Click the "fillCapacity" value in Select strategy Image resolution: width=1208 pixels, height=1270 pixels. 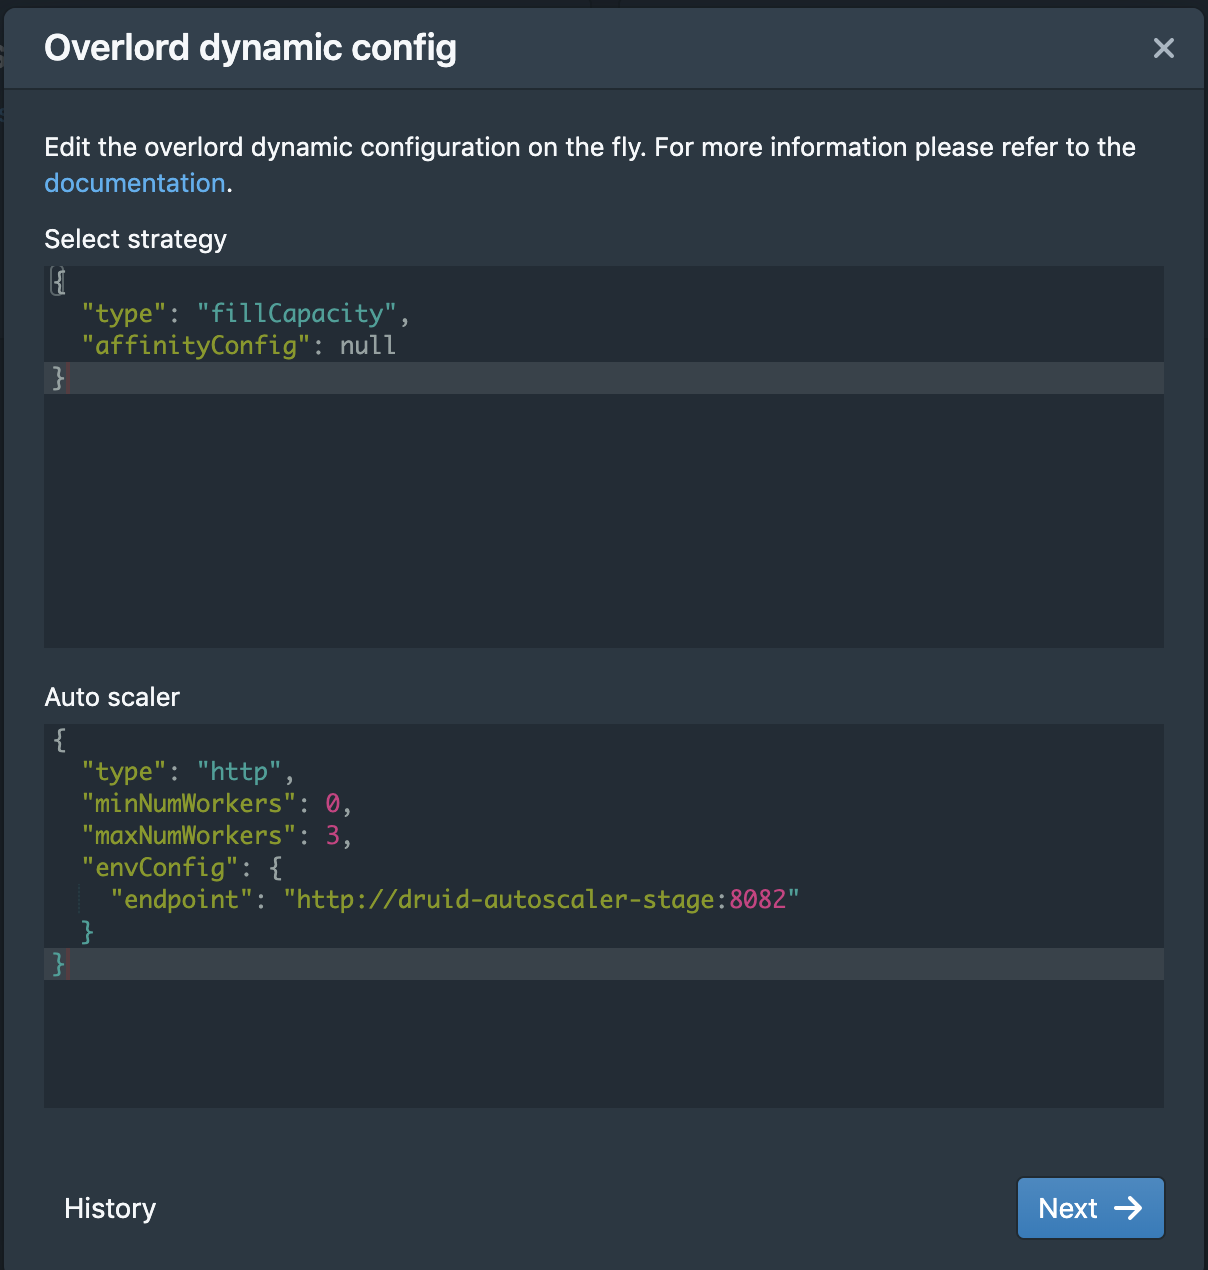[x=297, y=314]
